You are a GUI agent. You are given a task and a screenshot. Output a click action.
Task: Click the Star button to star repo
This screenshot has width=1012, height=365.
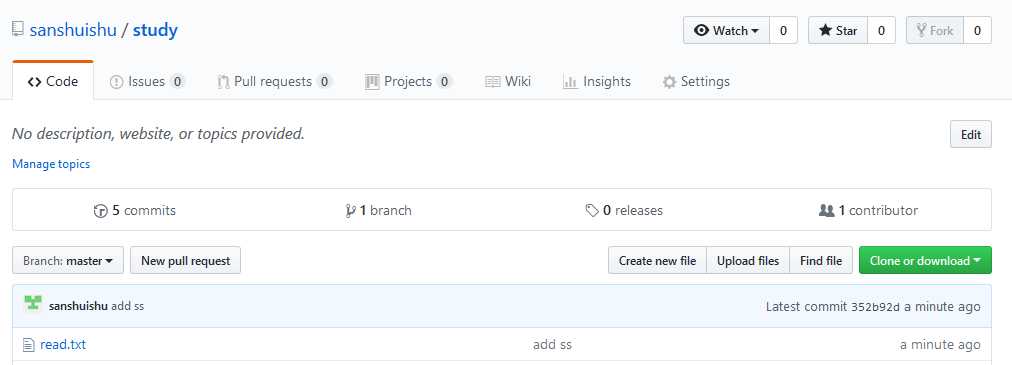(838, 30)
